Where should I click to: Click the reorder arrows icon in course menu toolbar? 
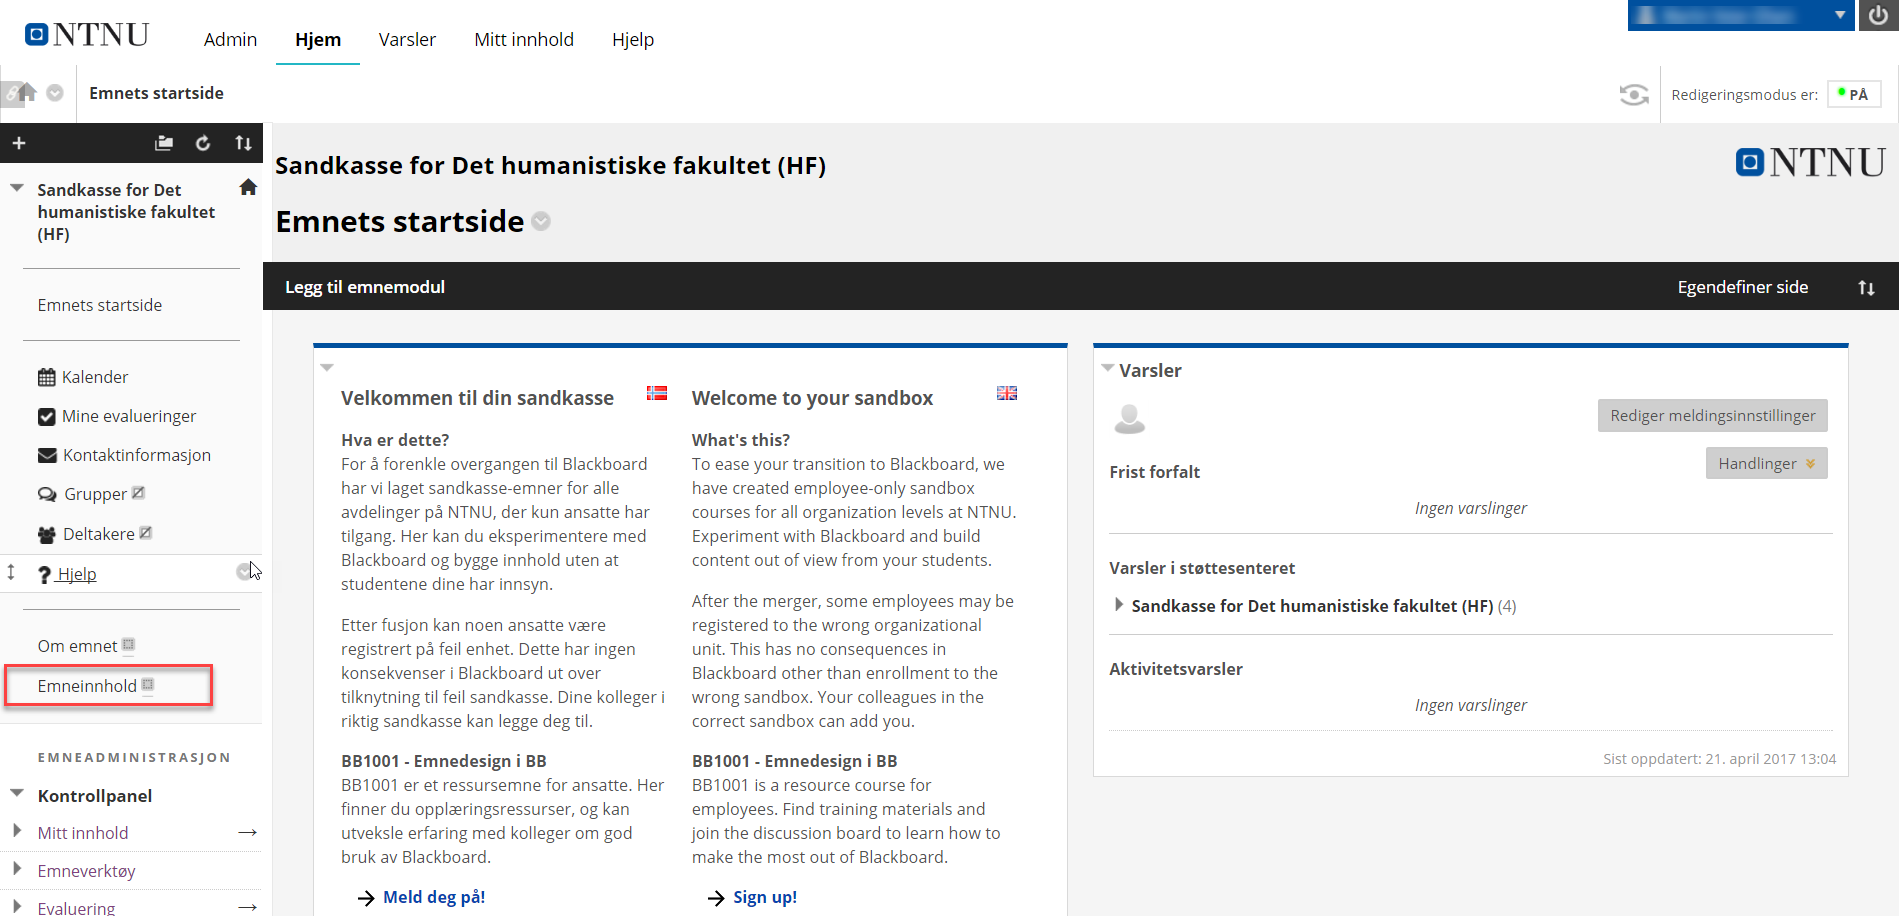point(243,143)
